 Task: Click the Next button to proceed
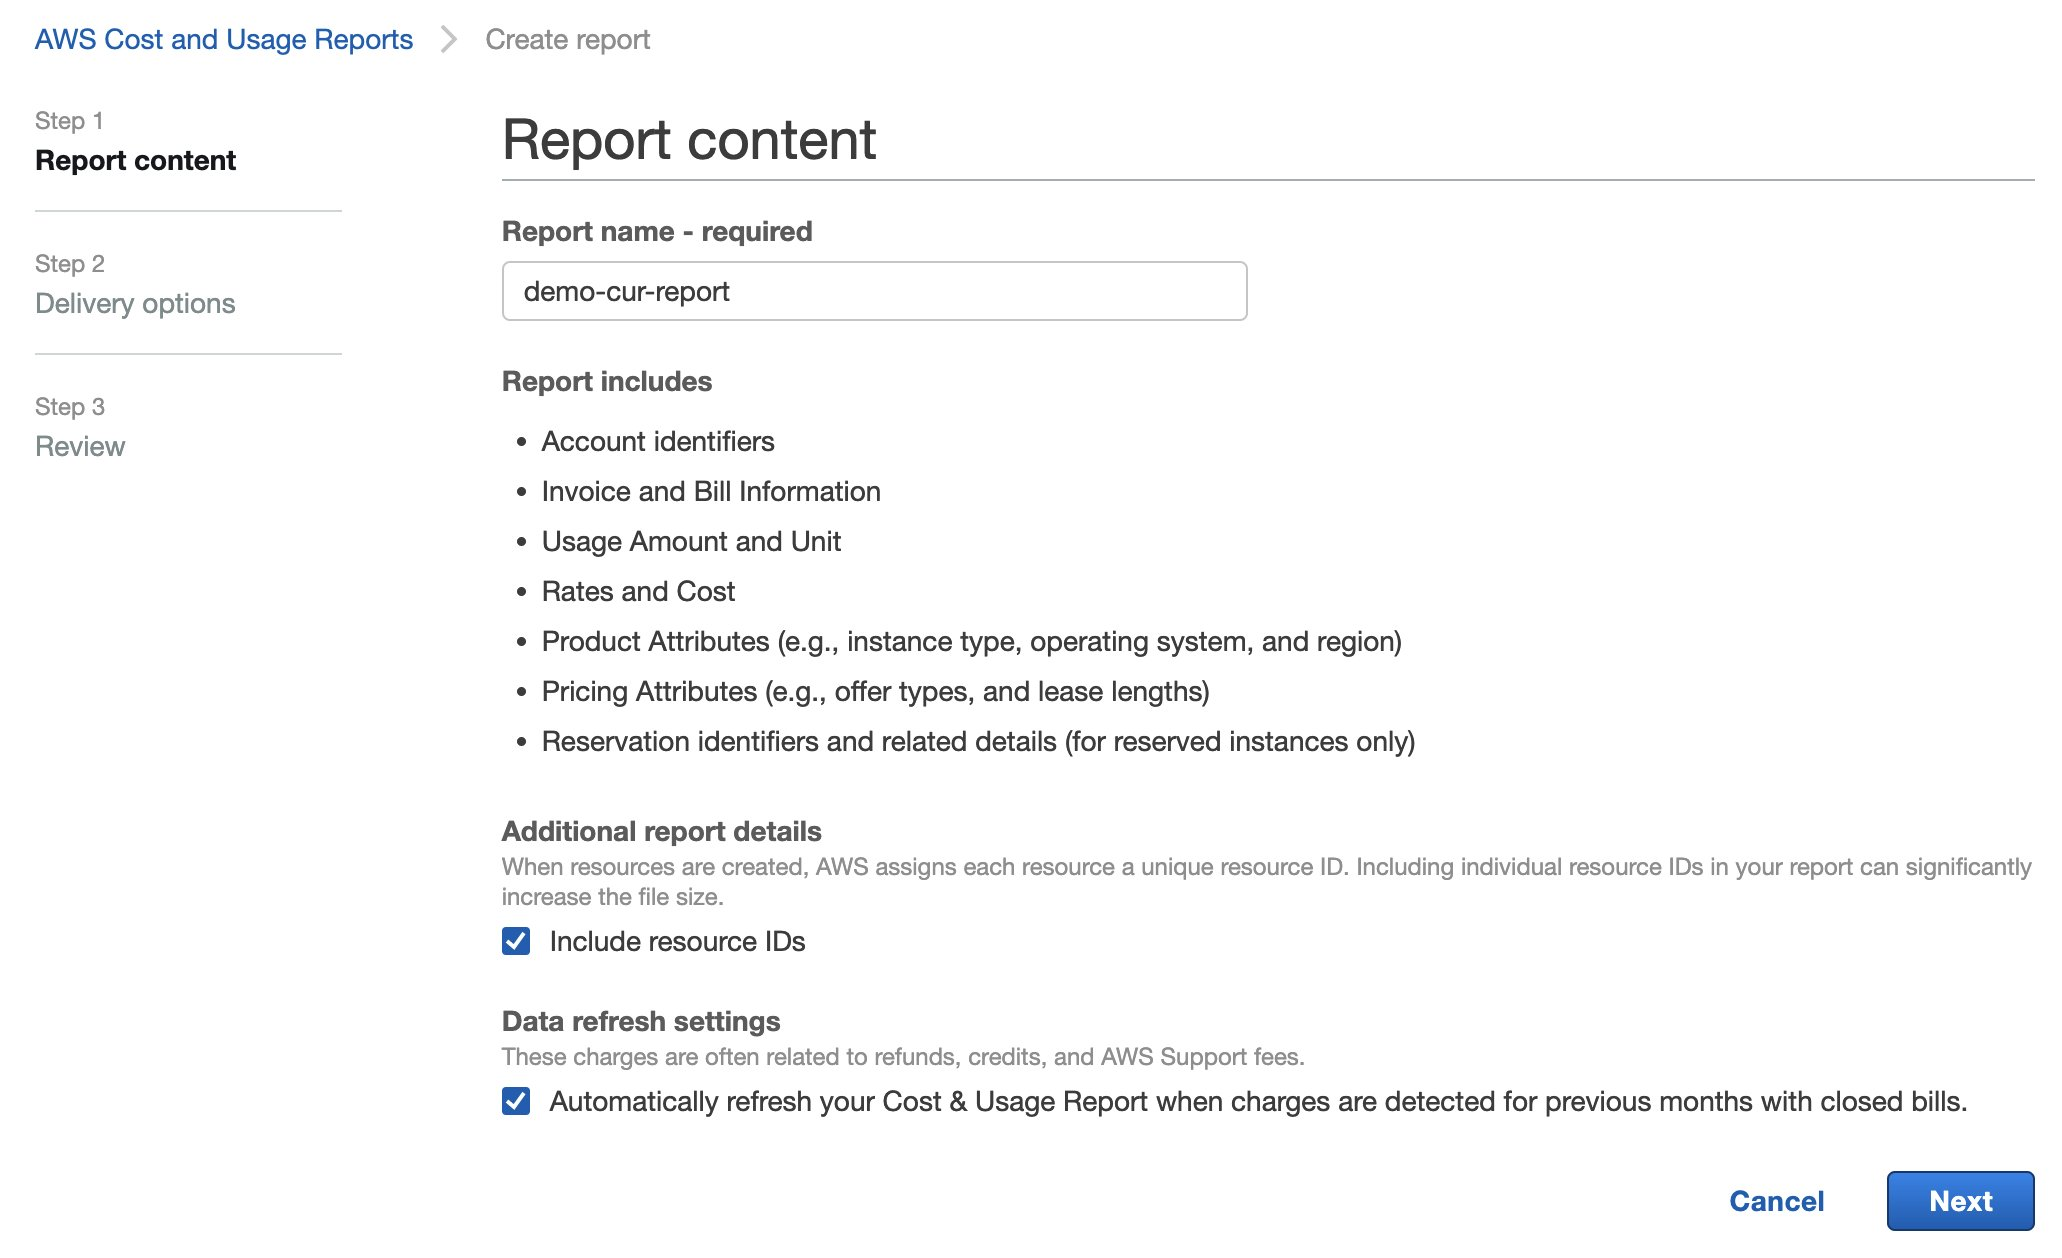coord(1960,1201)
